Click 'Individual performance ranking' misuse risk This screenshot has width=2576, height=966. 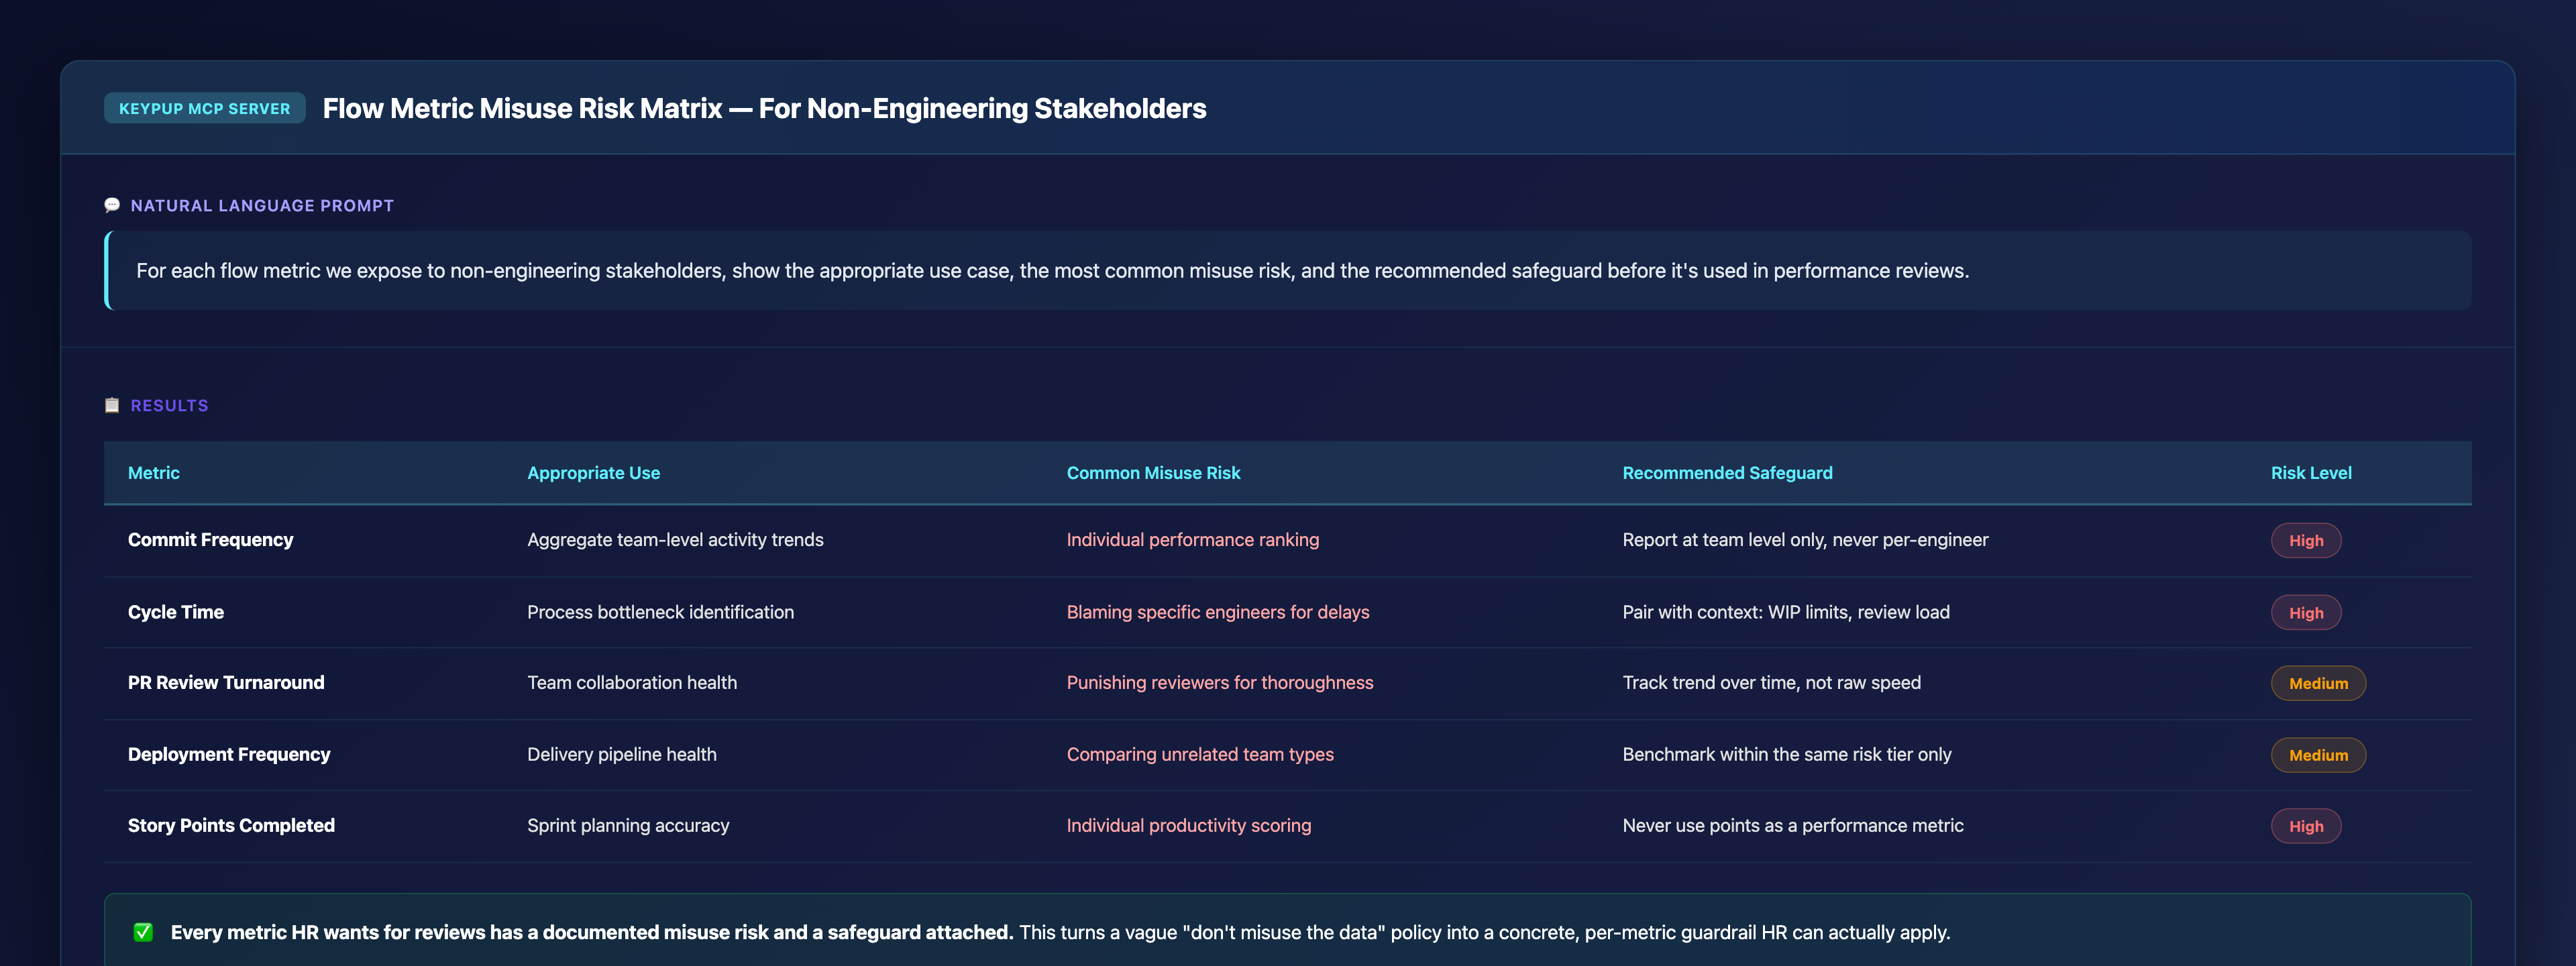(x=1192, y=540)
